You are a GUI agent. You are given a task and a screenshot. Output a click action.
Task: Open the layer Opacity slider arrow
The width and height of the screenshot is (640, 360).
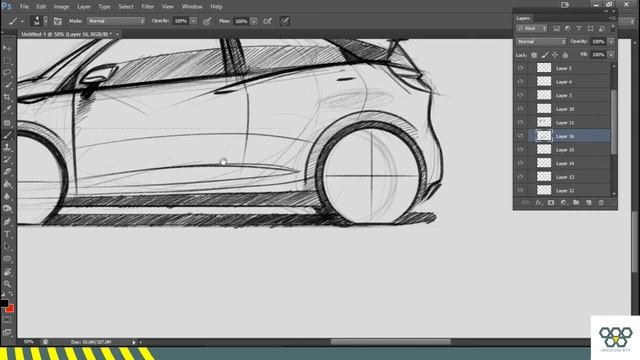click(x=611, y=42)
